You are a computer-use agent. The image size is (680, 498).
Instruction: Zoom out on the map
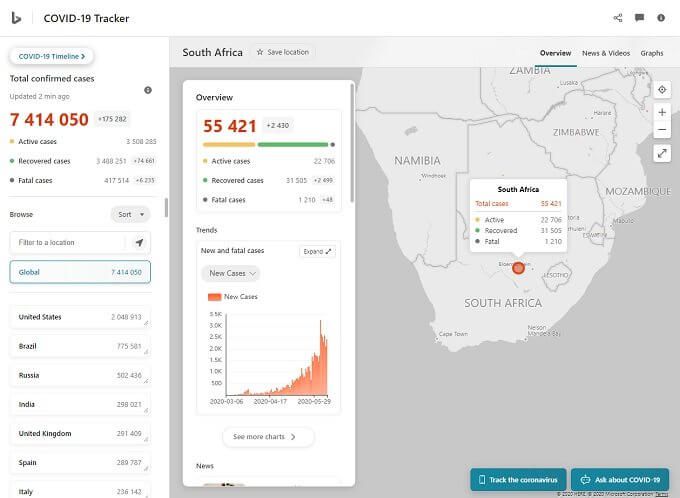click(662, 129)
